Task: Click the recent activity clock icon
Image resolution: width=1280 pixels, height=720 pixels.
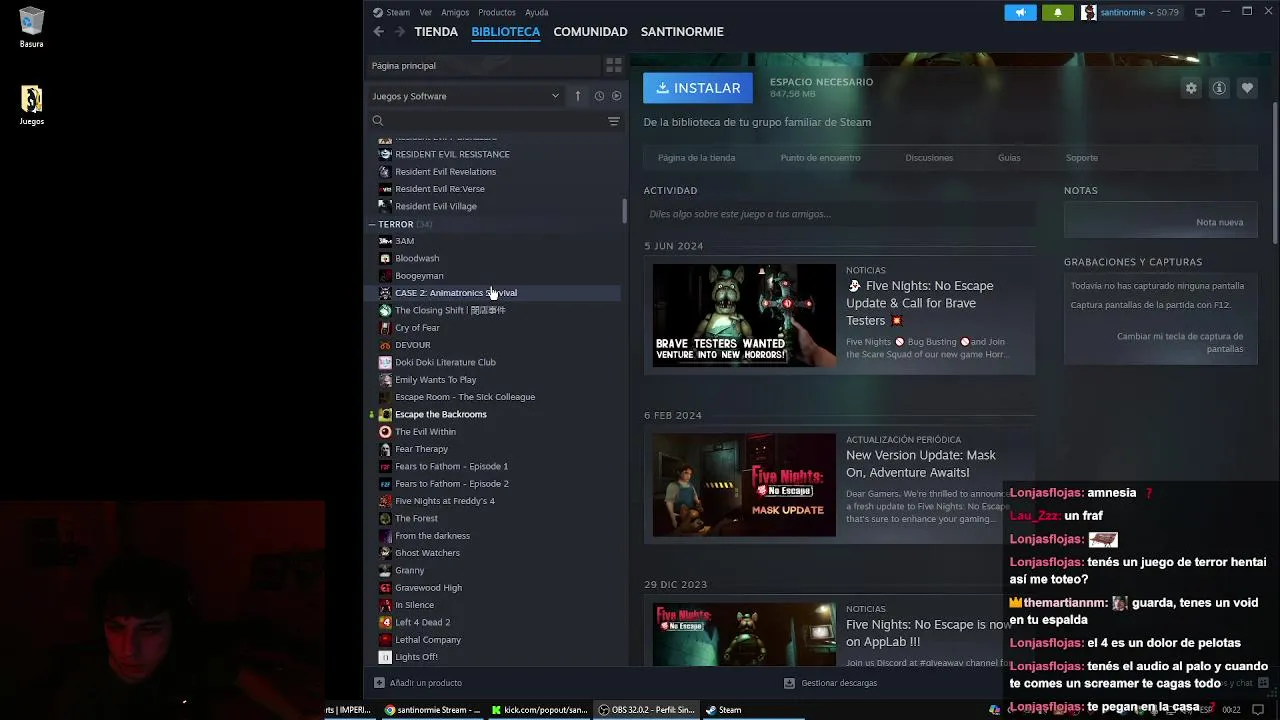Action: pyautogui.click(x=599, y=96)
